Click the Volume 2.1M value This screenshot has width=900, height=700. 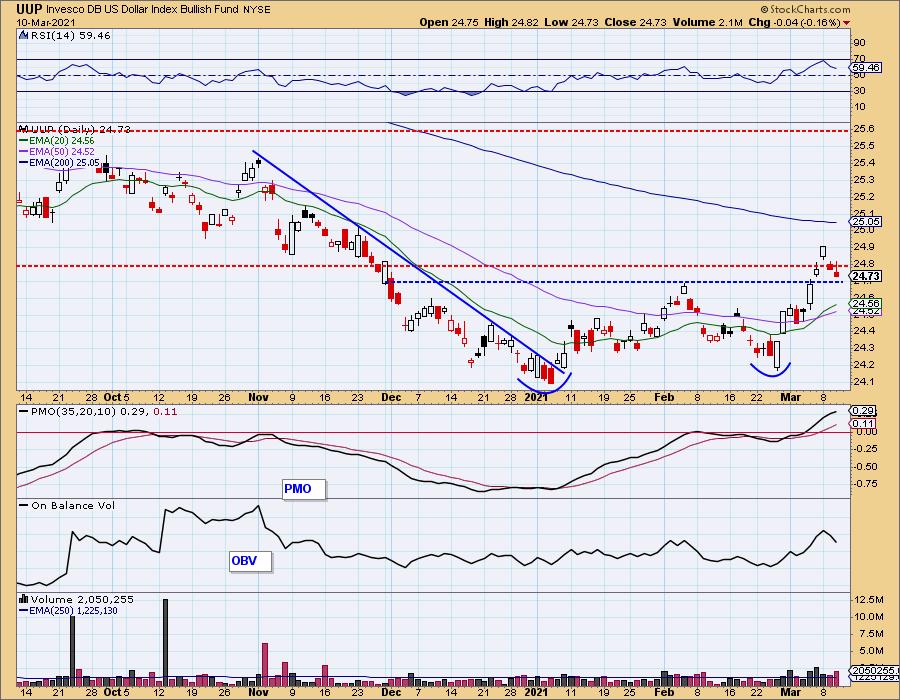click(708, 22)
